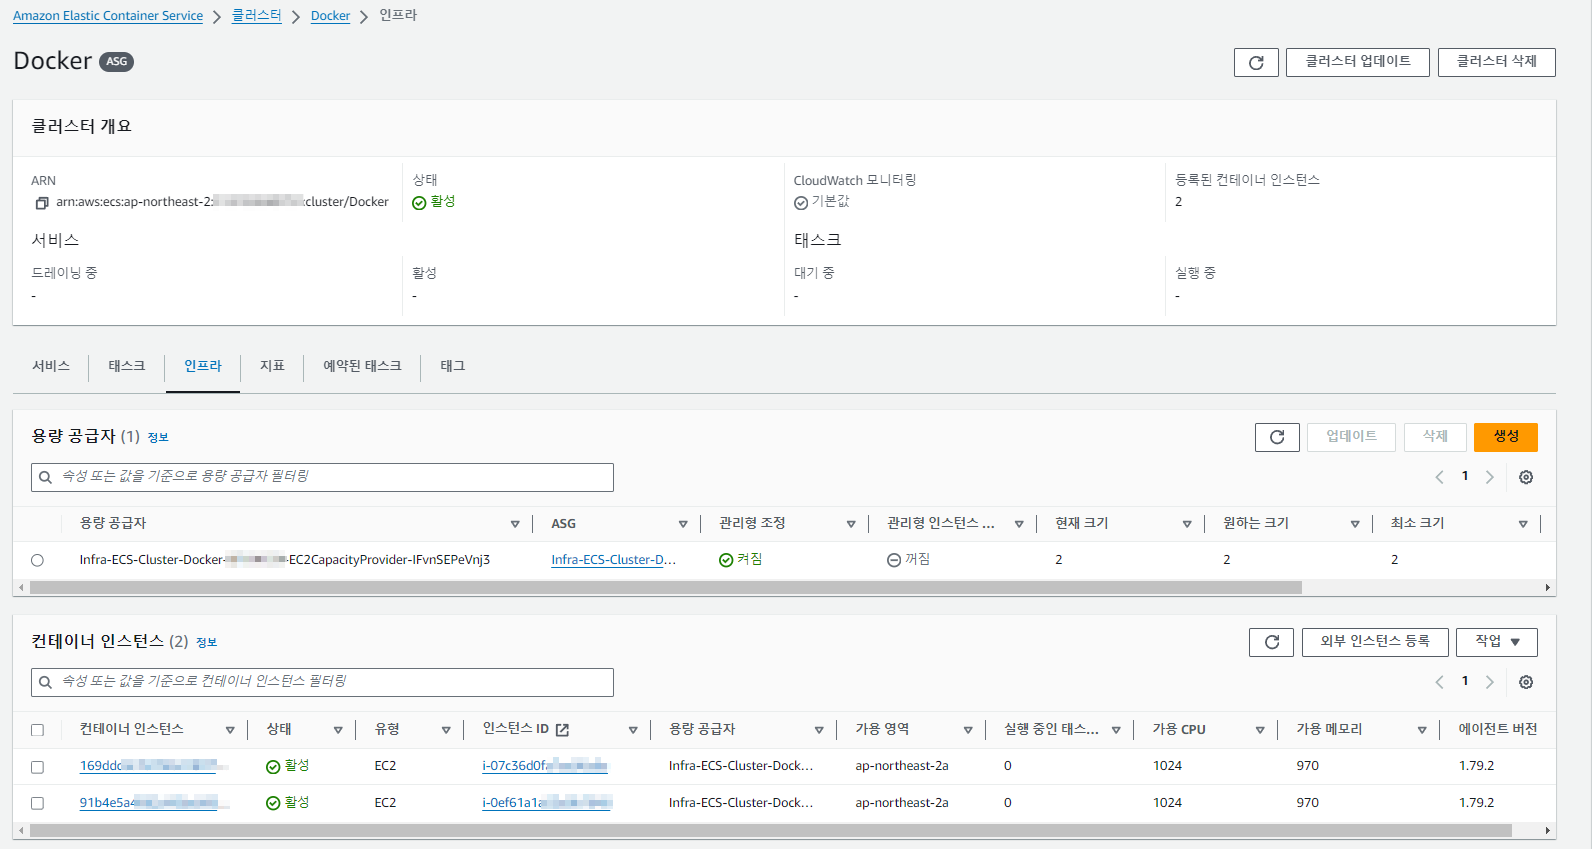
Task: Open 클러스터 breadcrumb link
Action: [257, 16]
